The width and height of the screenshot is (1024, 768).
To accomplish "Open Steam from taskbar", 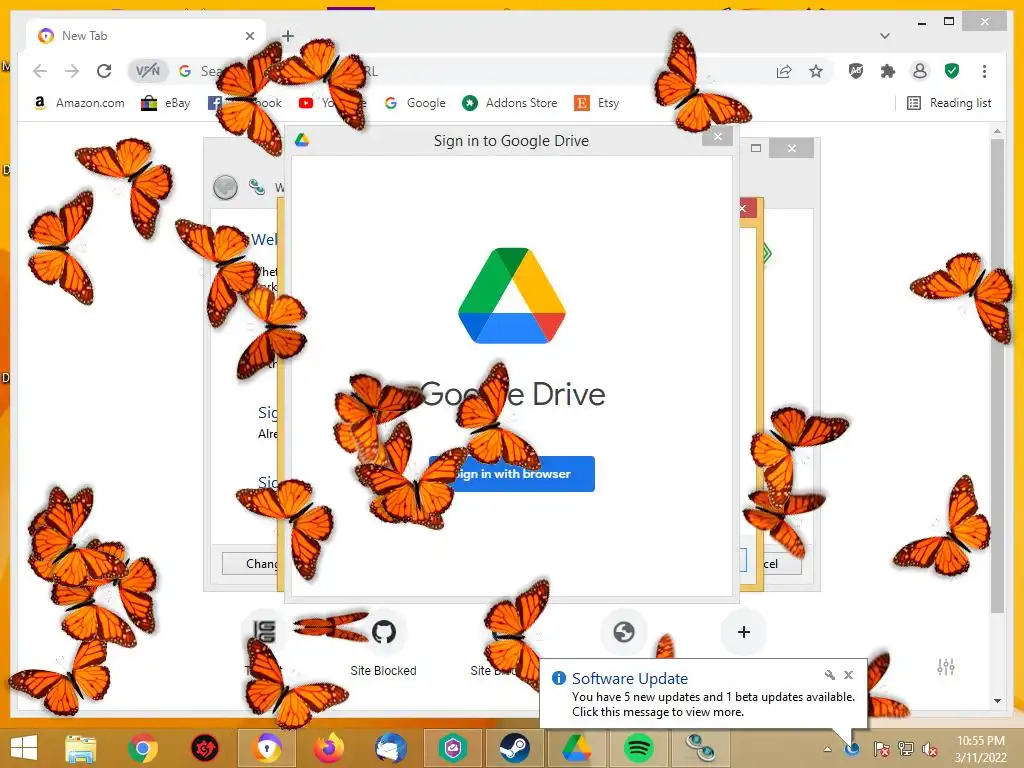I will click(x=515, y=748).
